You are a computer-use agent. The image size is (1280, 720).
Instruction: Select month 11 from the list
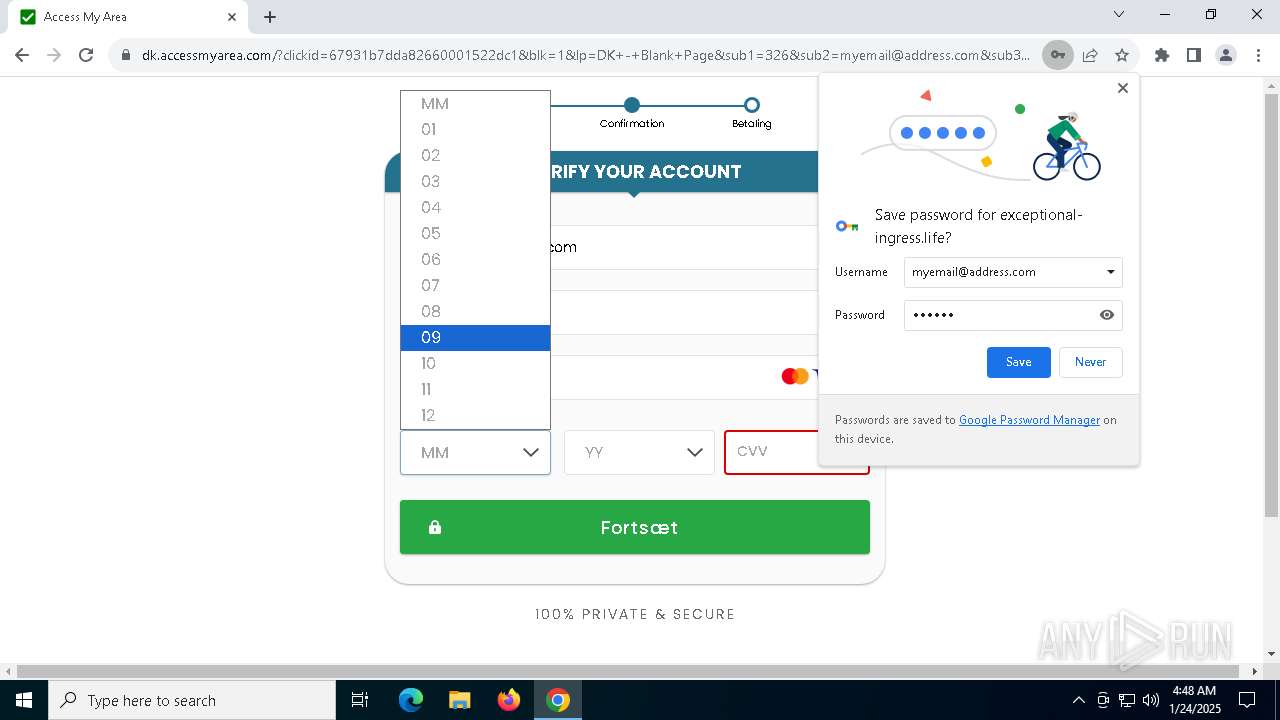coord(475,390)
